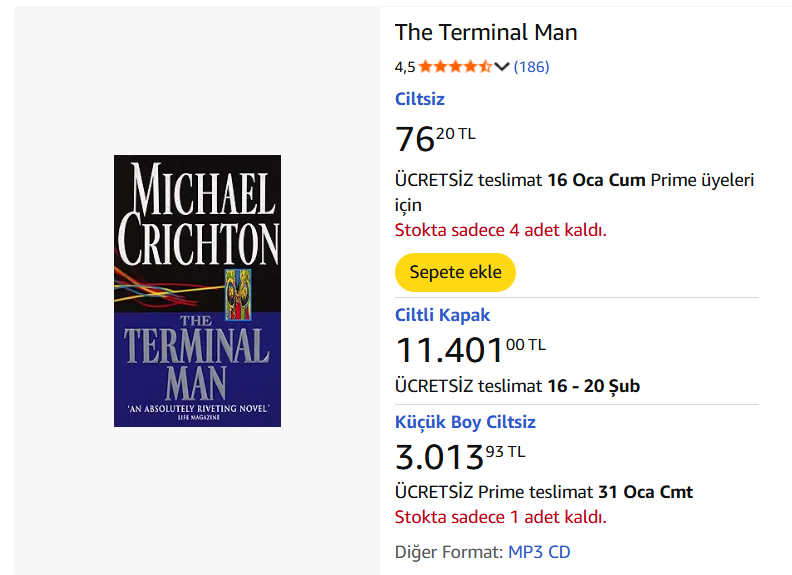Click the 'Stokta sadece 1 adet kaldı' notice
Viewport: 792px width, 575px height.
501,517
